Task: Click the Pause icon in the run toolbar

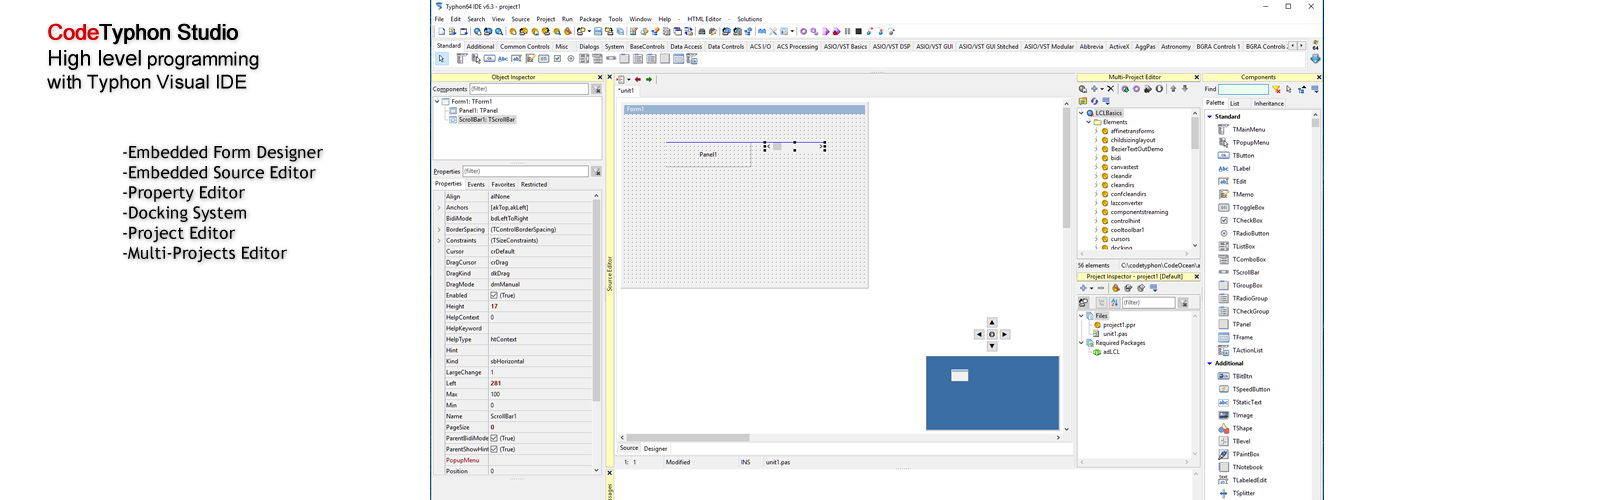Action: [847, 32]
